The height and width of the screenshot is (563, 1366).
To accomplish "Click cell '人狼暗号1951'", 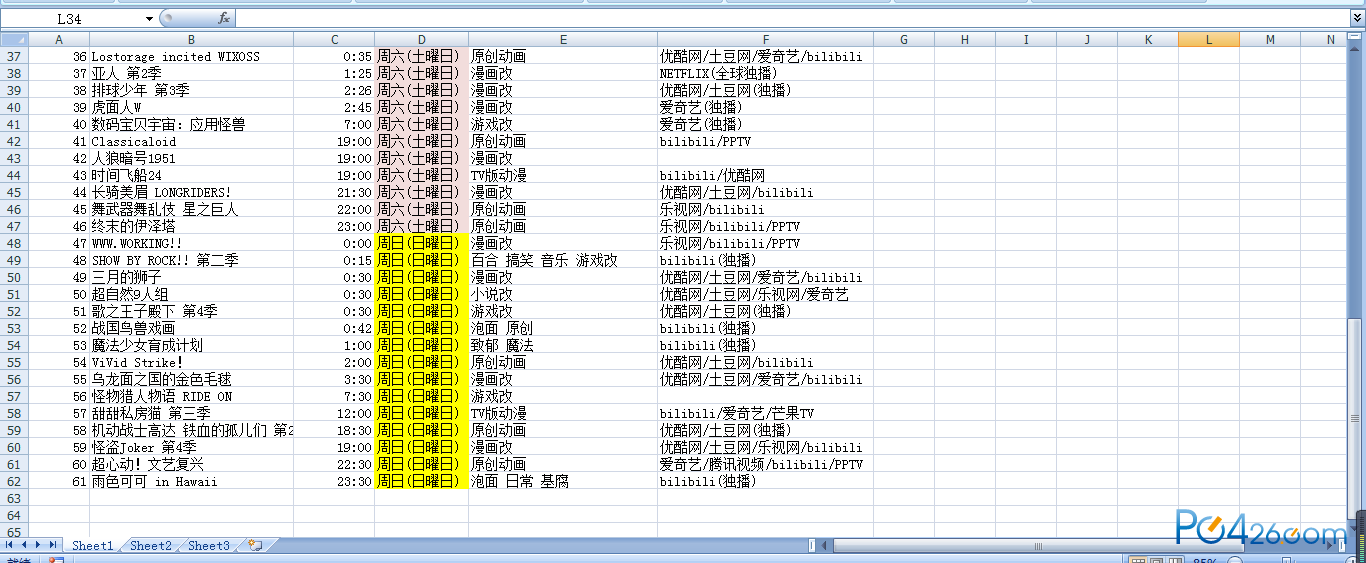I will click(x=192, y=158).
